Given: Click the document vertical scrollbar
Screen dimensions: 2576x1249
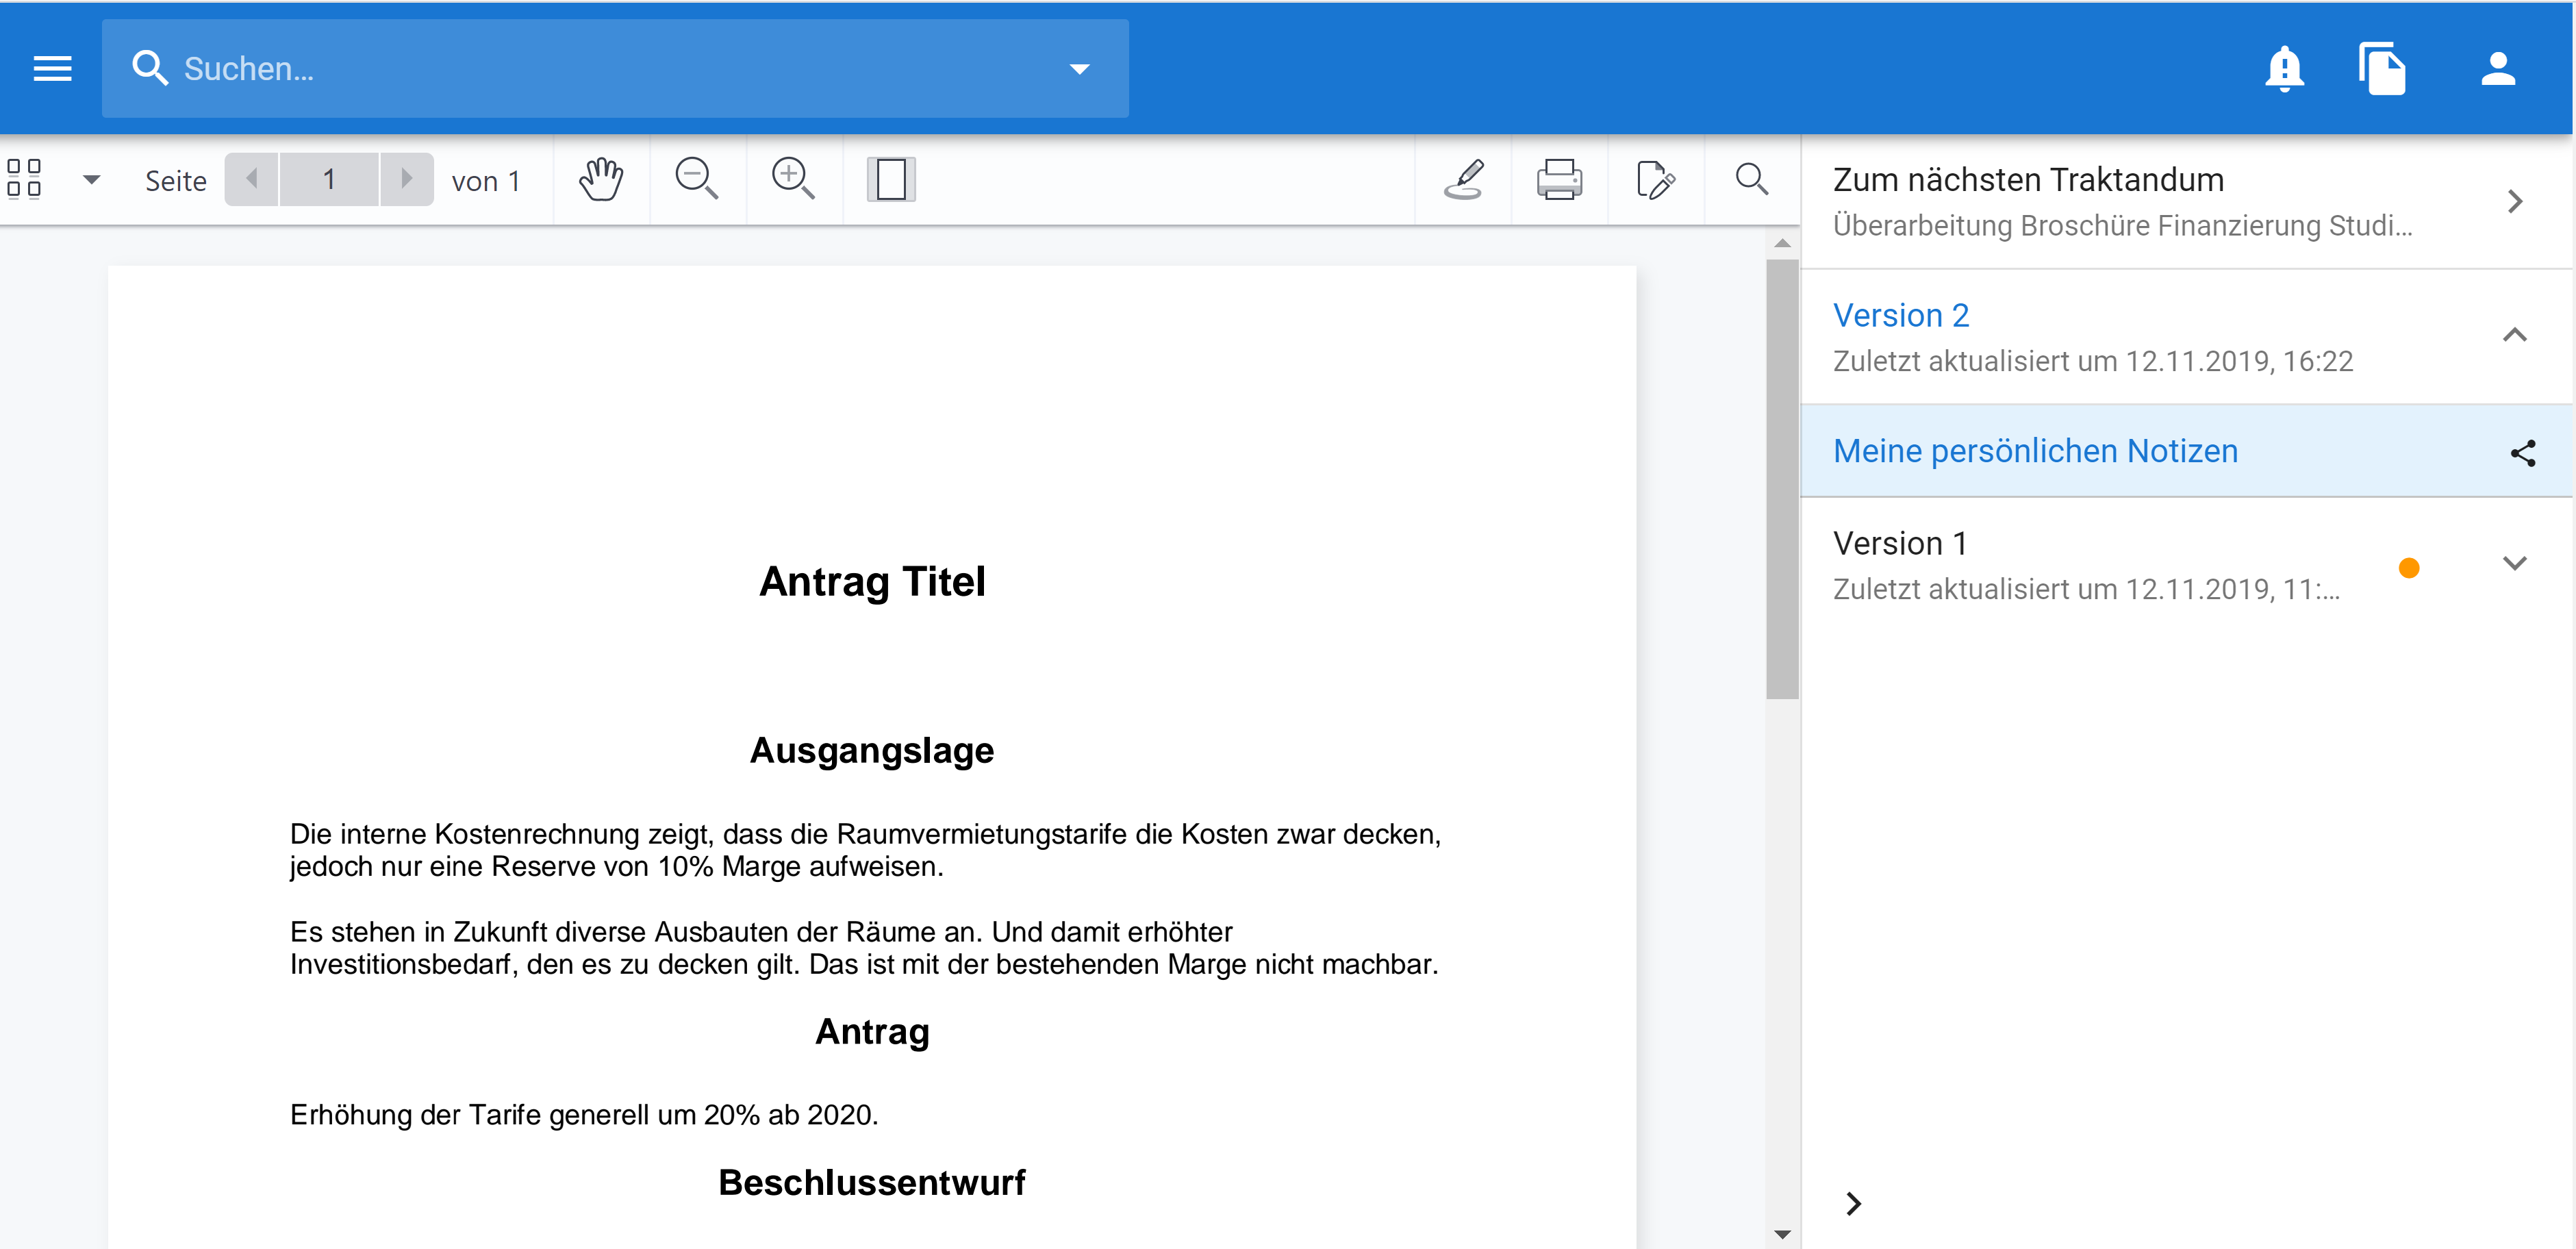Looking at the screenshot, I should coord(1782,480).
